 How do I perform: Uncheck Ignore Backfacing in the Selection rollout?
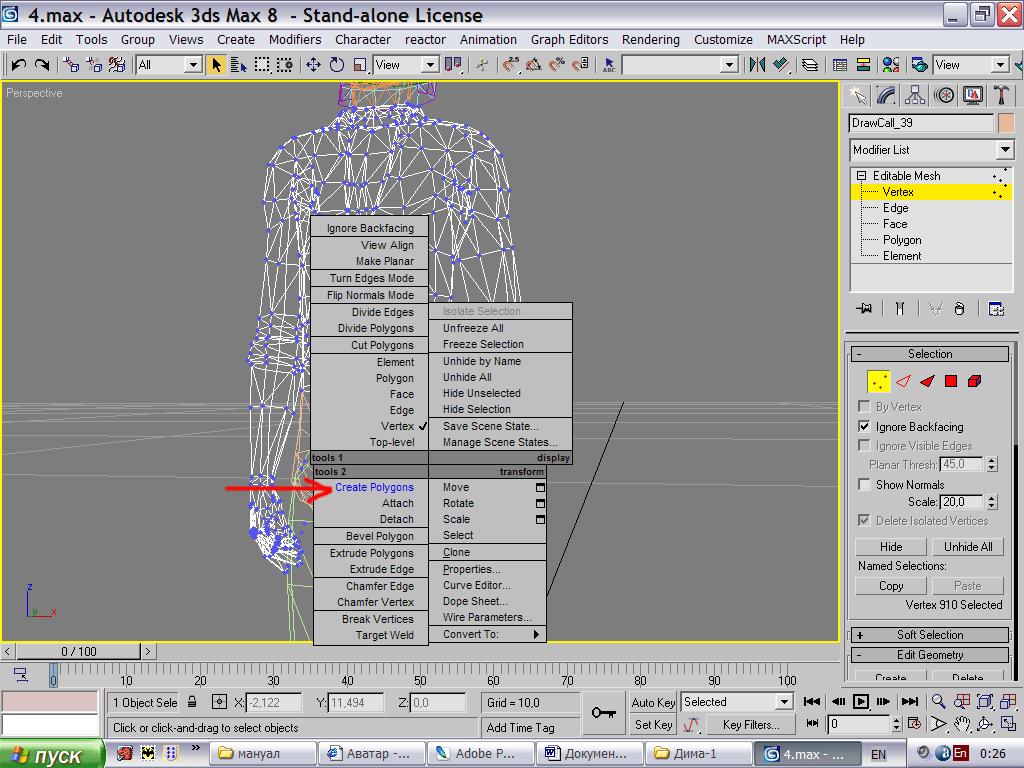864,426
